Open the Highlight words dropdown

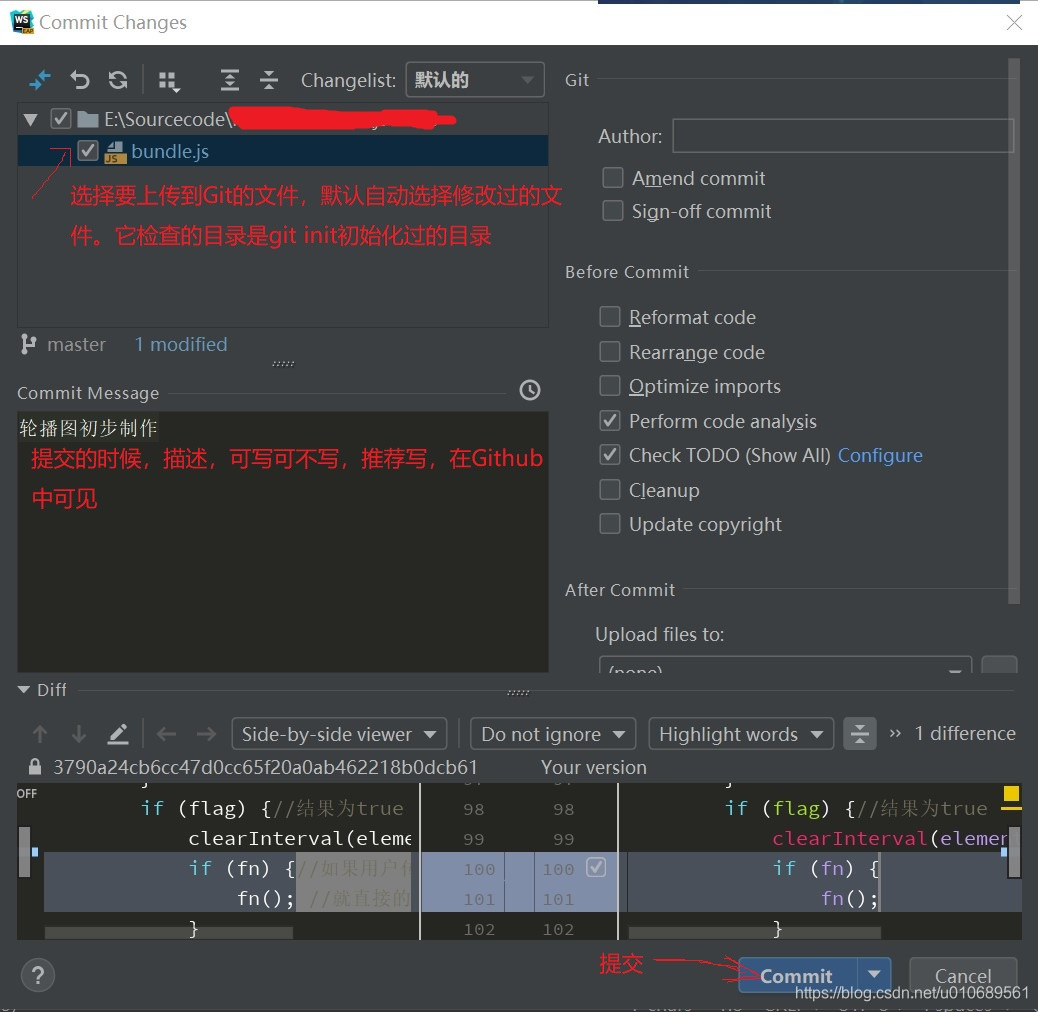741,734
